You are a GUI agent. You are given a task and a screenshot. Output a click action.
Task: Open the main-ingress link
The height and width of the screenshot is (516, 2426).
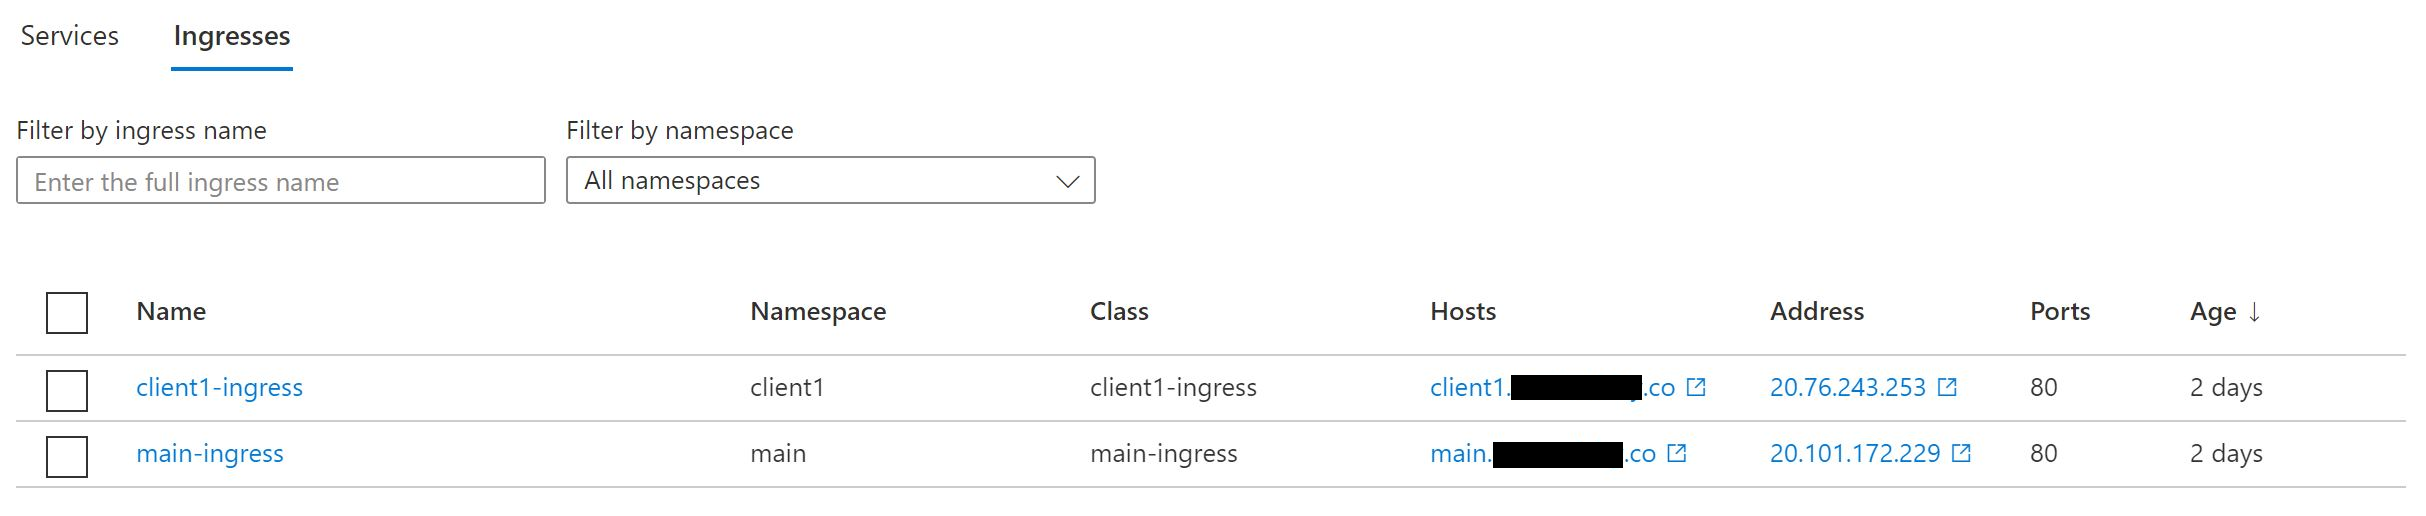210,453
